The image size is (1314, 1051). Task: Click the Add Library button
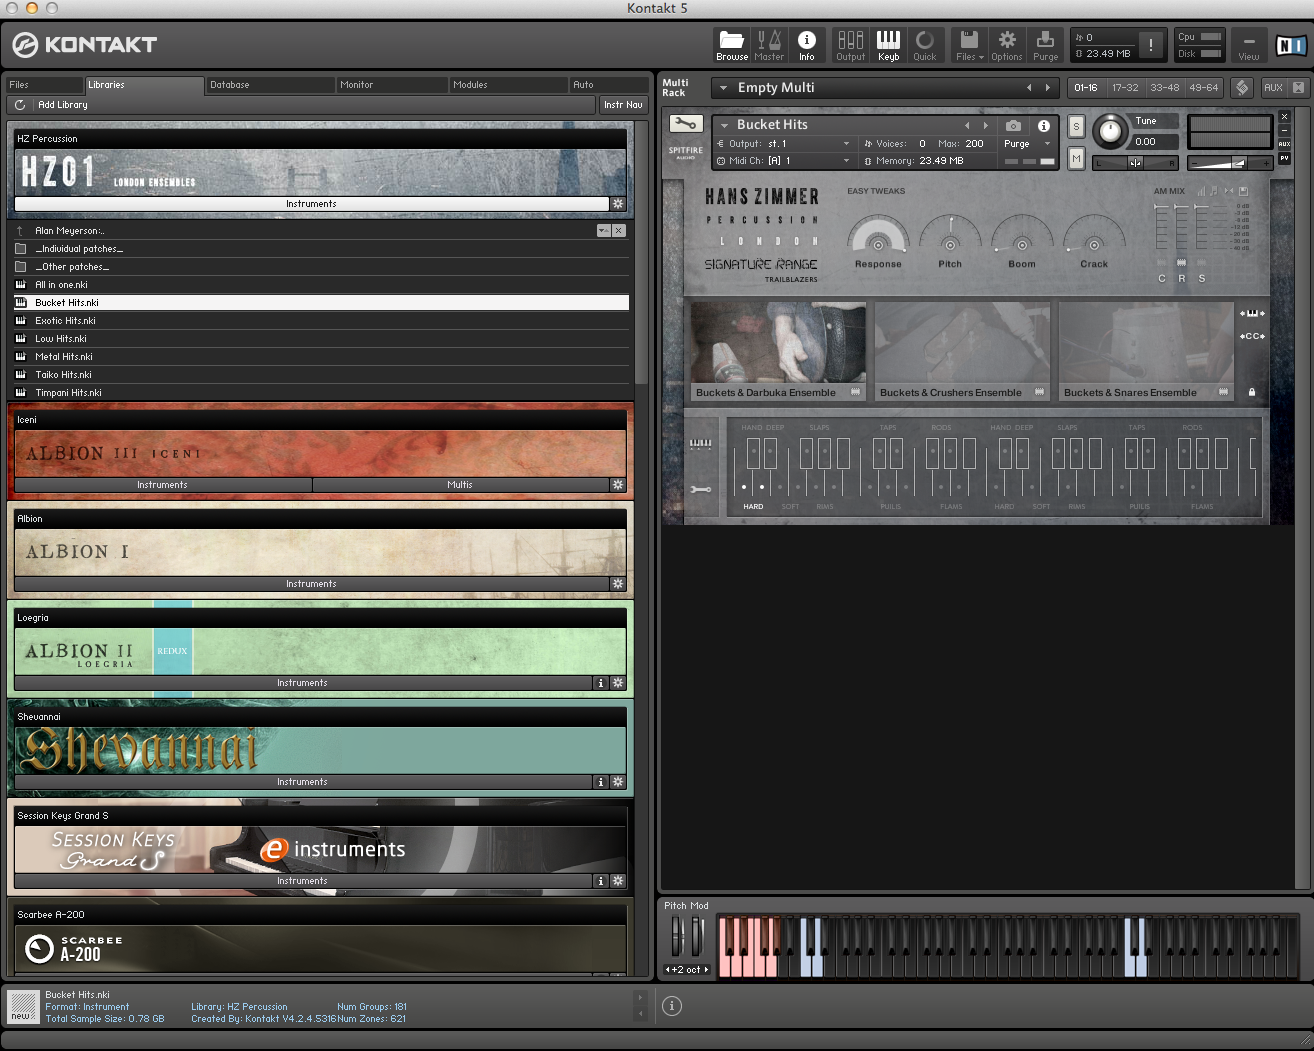point(62,104)
